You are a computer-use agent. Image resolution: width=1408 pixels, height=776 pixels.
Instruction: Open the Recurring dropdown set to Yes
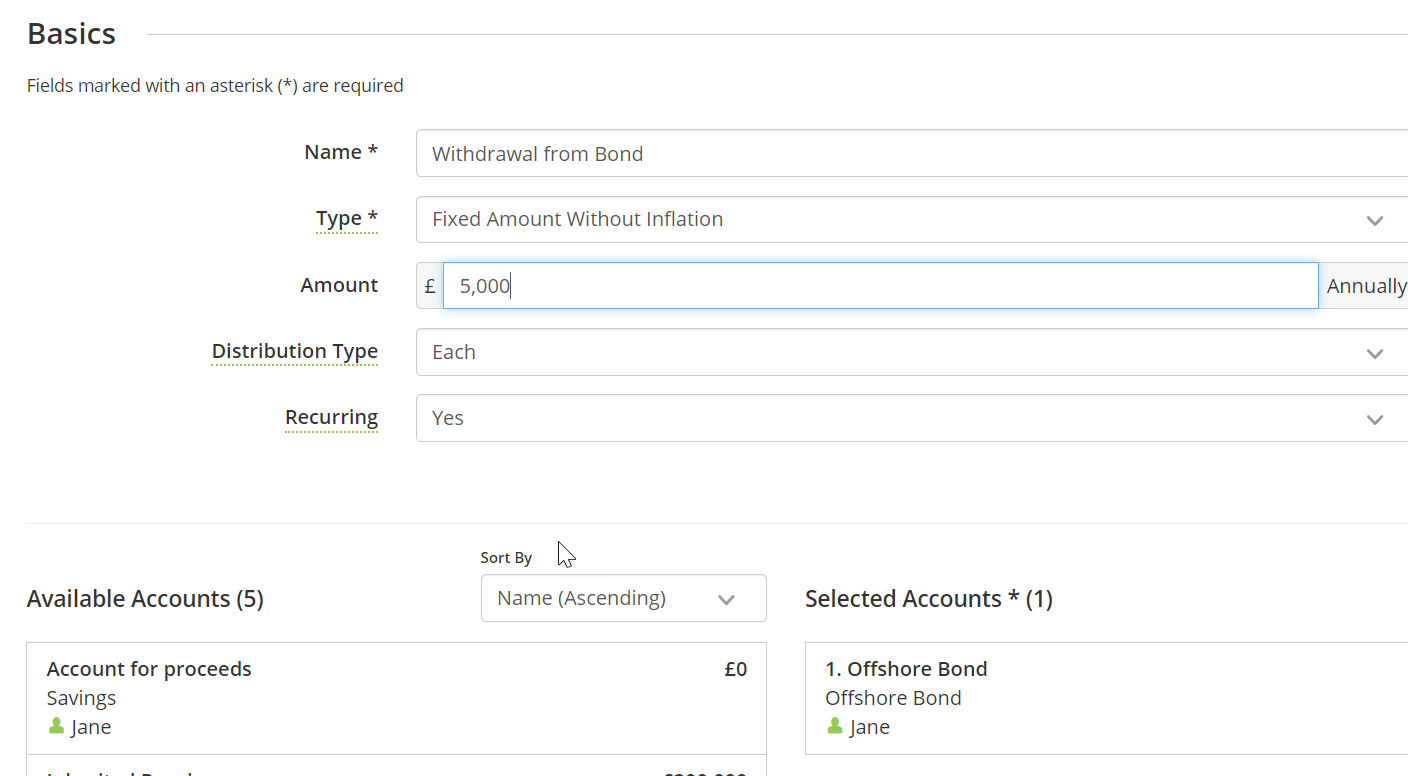pos(912,418)
